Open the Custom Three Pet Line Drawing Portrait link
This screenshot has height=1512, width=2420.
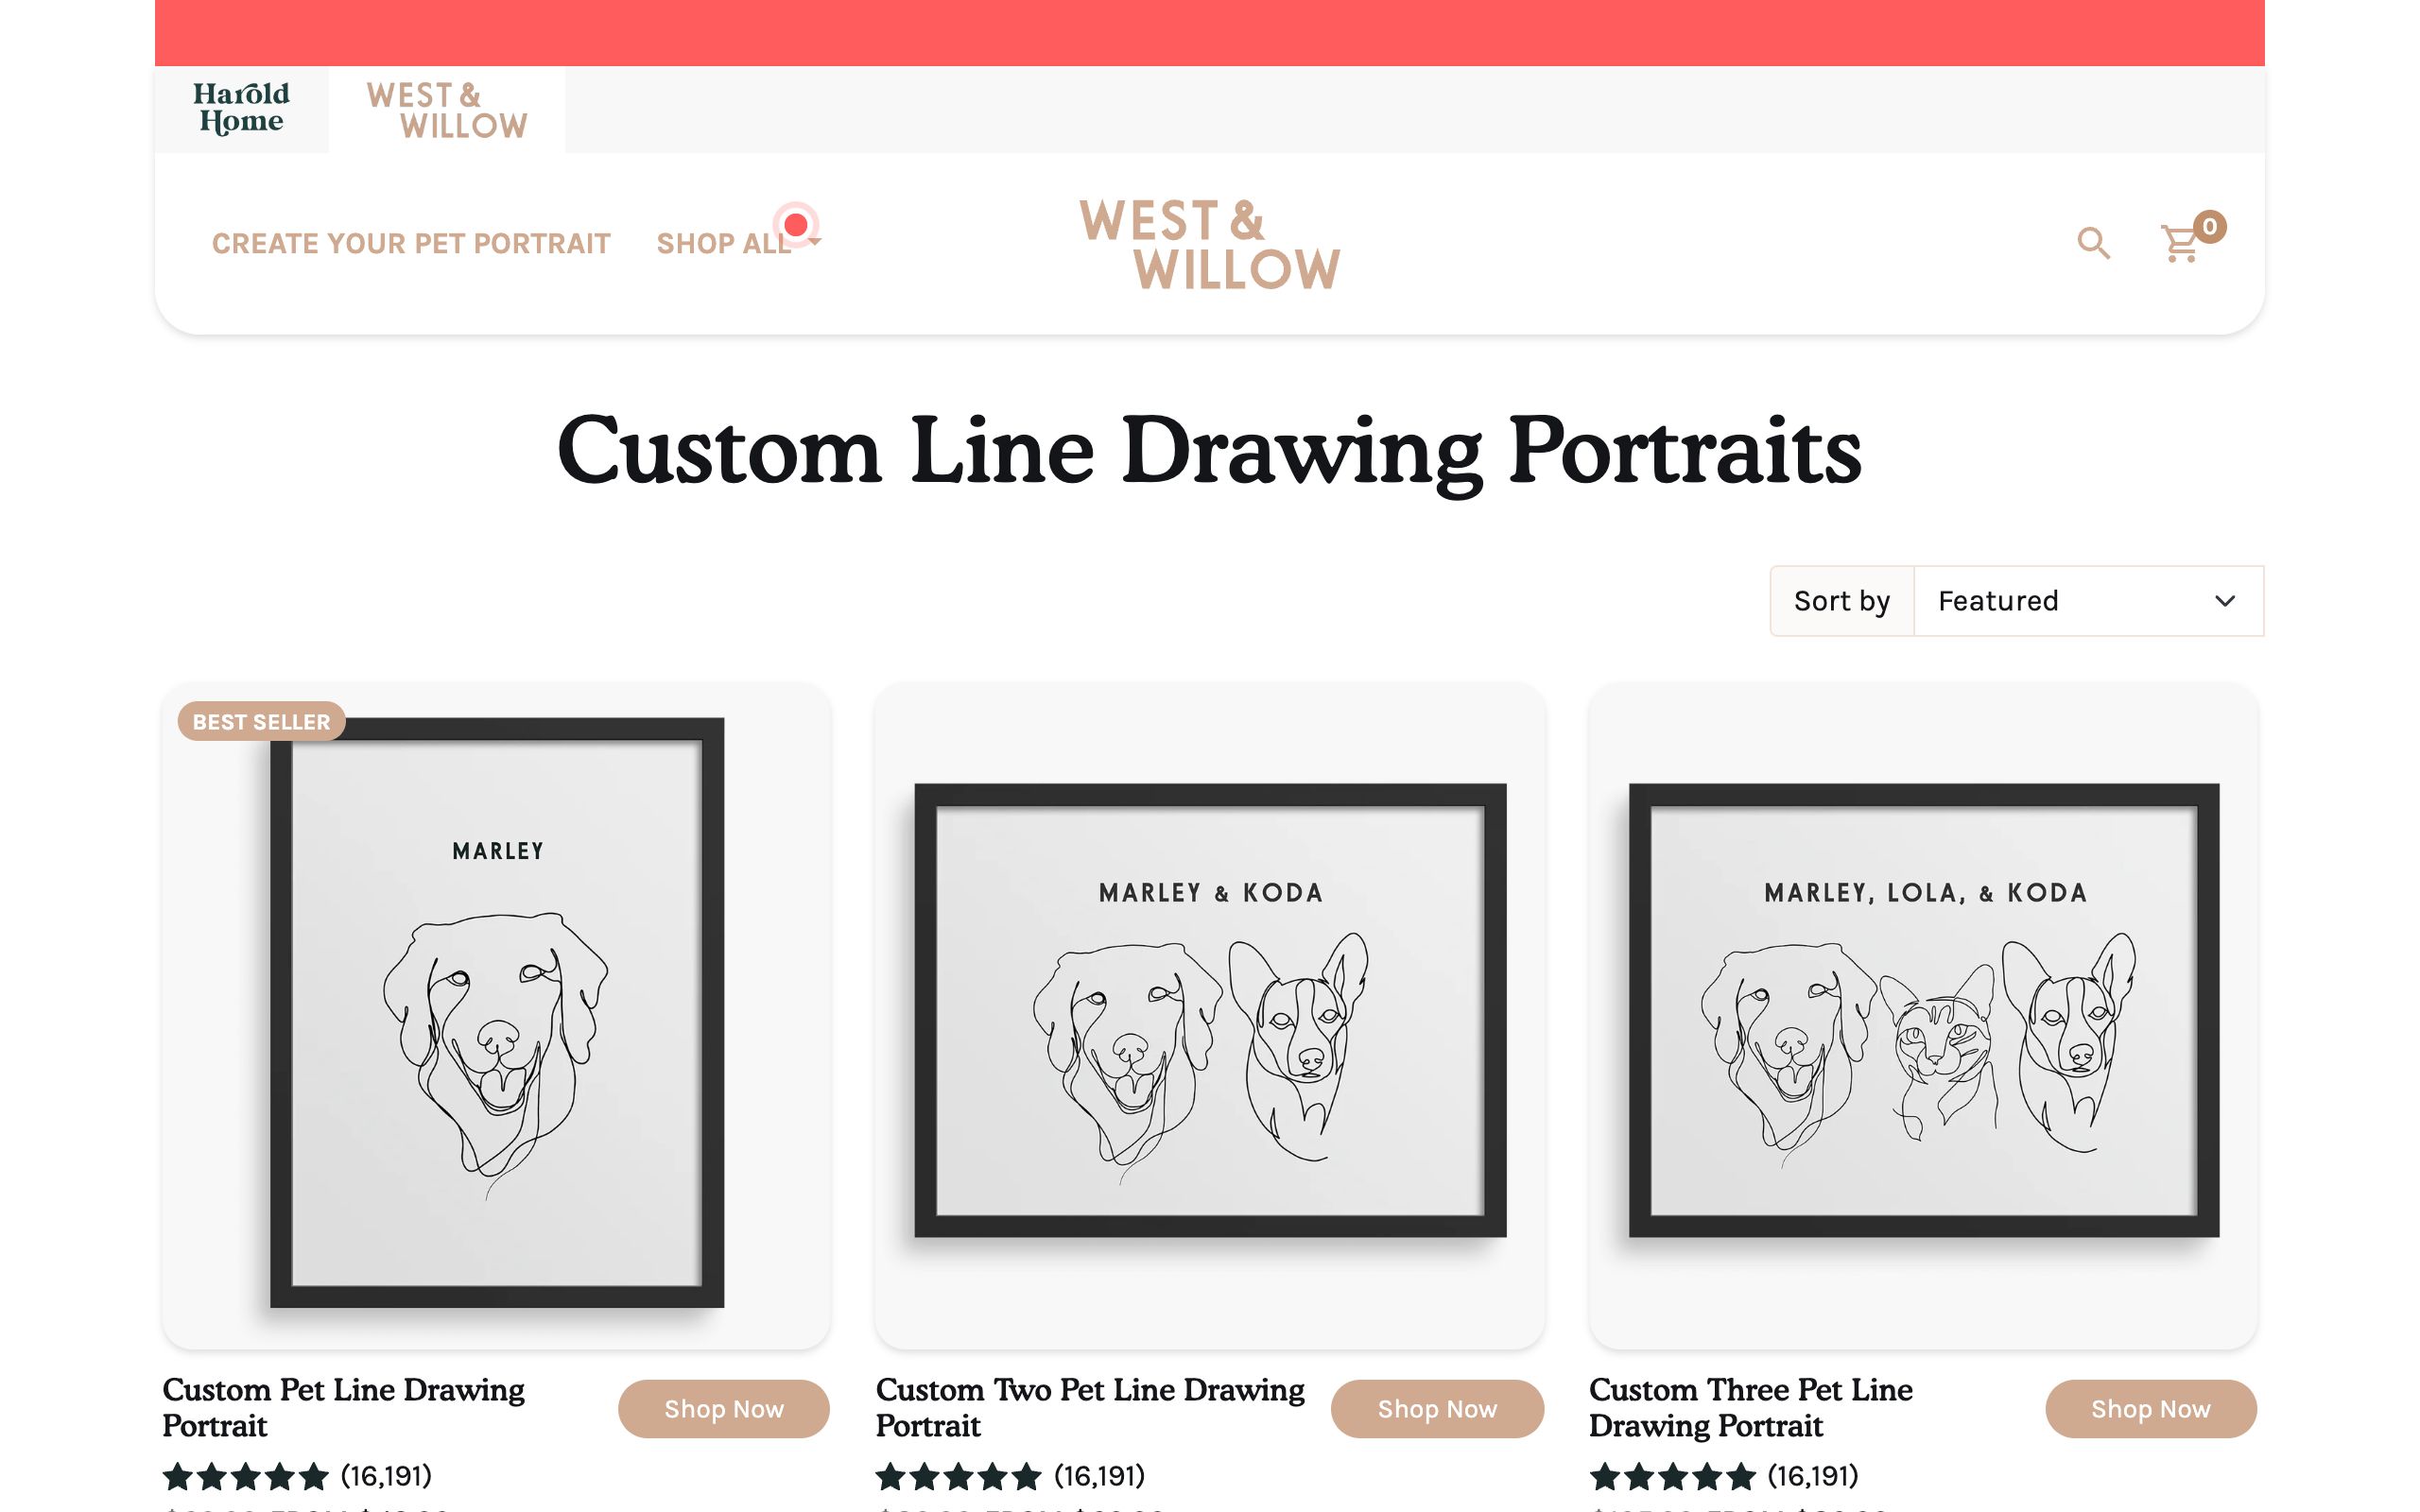coord(1750,1407)
